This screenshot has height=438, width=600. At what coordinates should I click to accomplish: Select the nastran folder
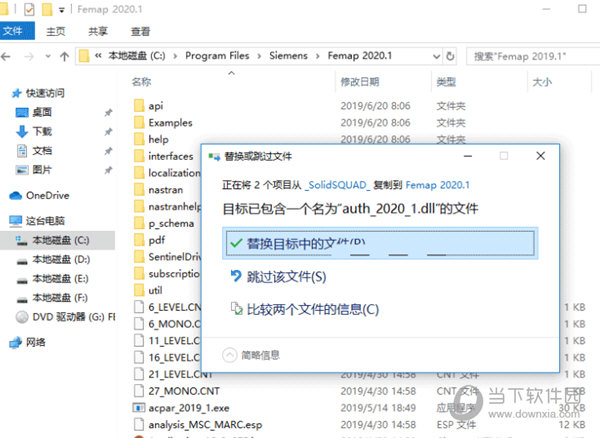(x=166, y=190)
